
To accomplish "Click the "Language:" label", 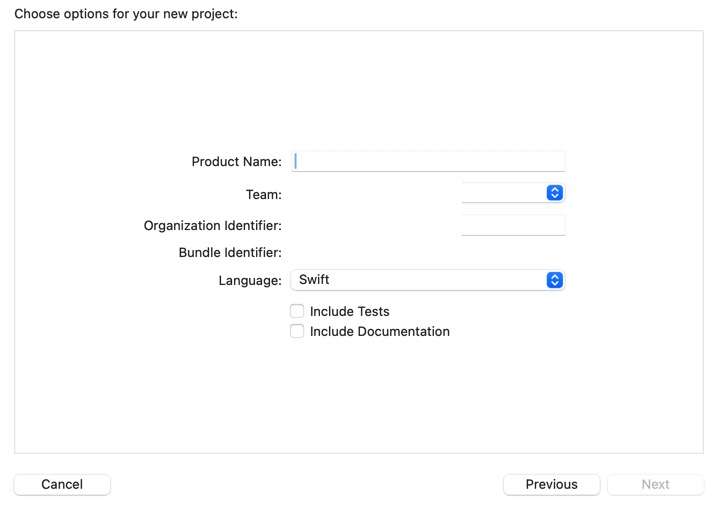I will point(250,281).
